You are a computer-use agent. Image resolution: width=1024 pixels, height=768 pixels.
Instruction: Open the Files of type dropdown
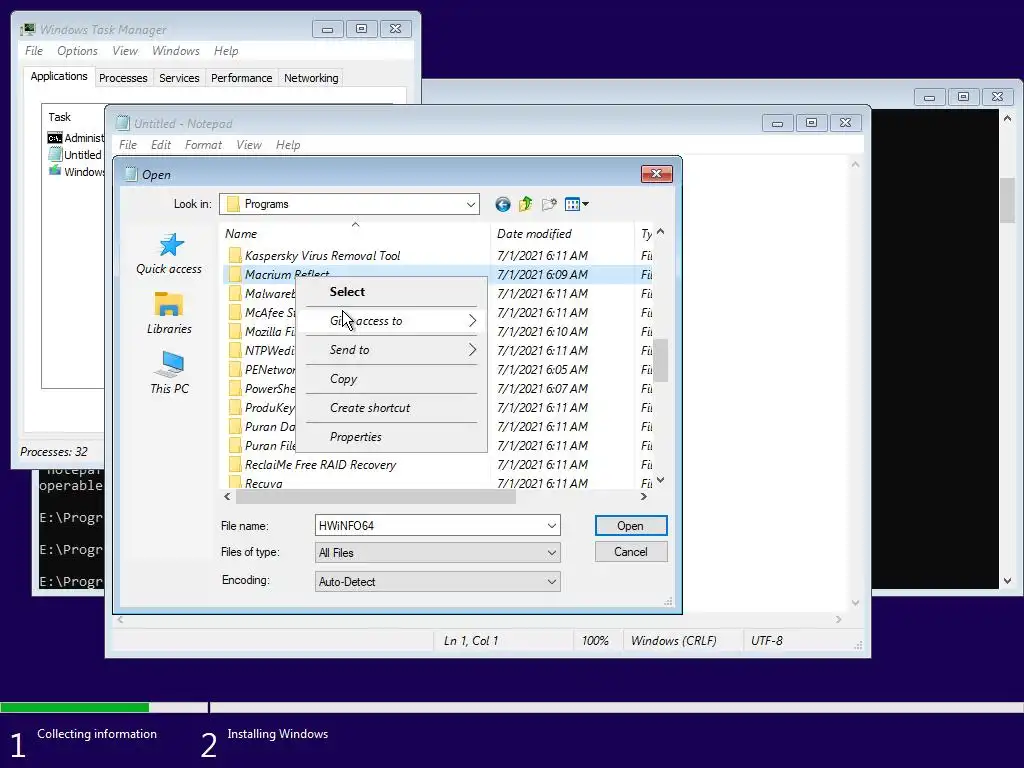coord(438,552)
